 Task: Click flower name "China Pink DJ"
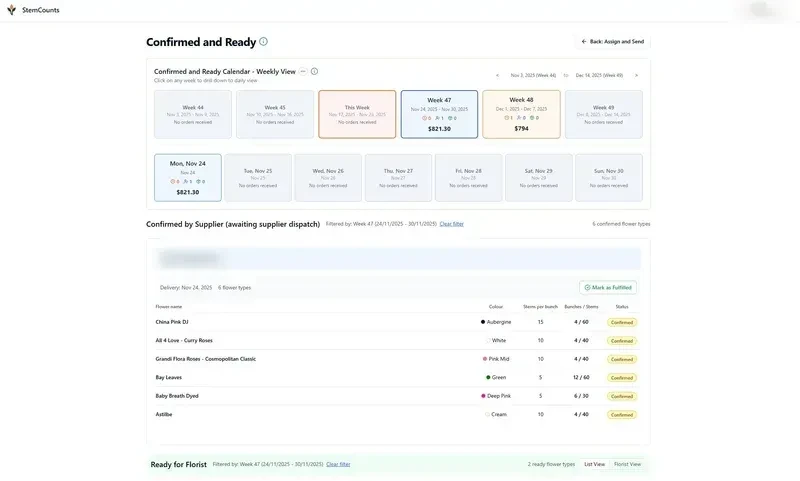172,322
